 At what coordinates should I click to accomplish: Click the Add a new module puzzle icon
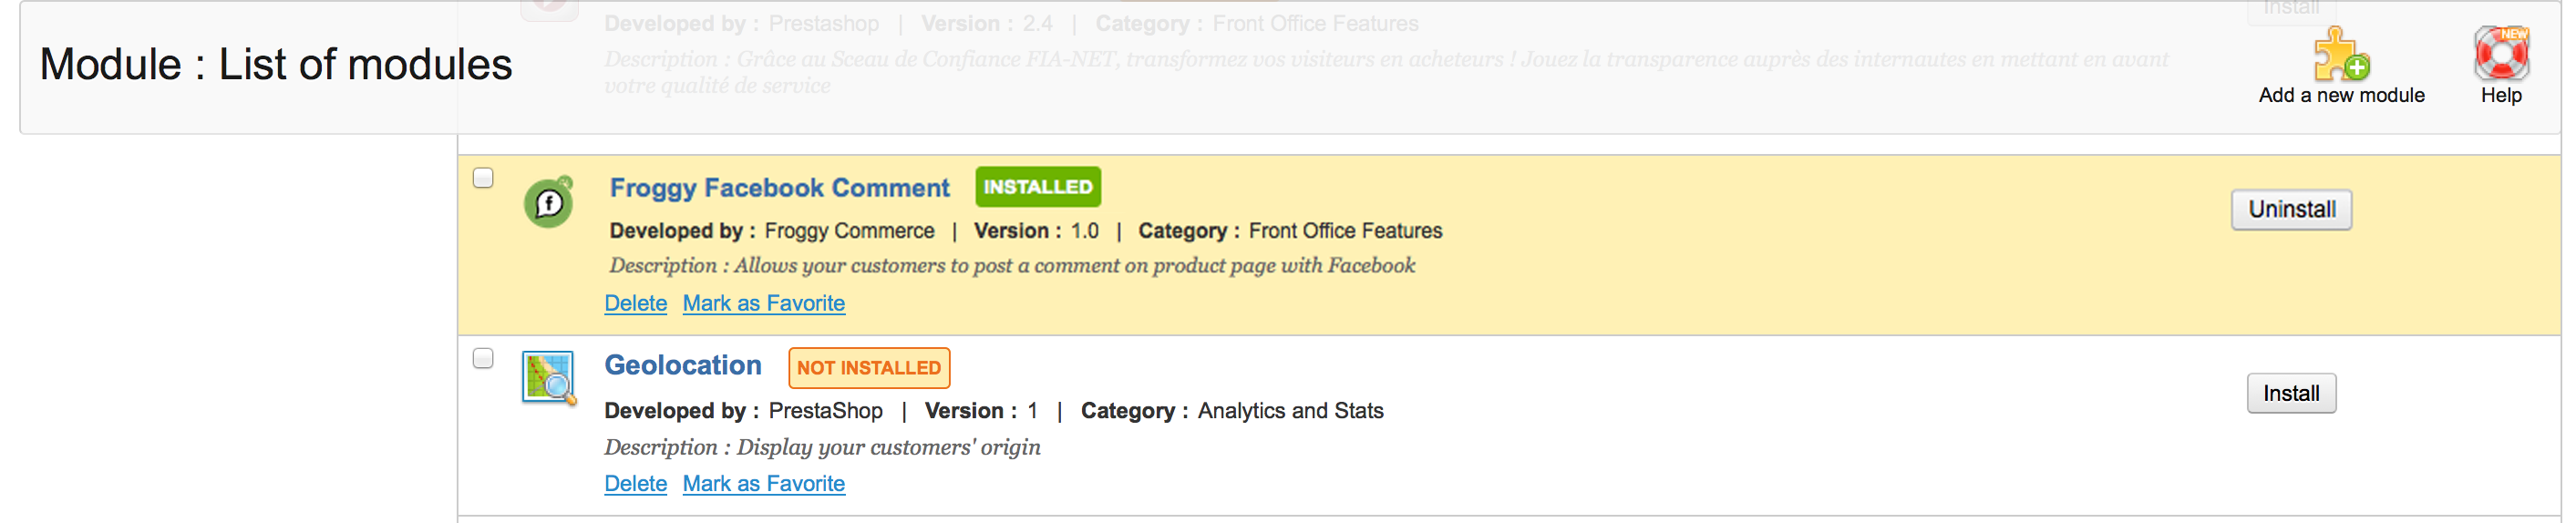coord(2340,54)
